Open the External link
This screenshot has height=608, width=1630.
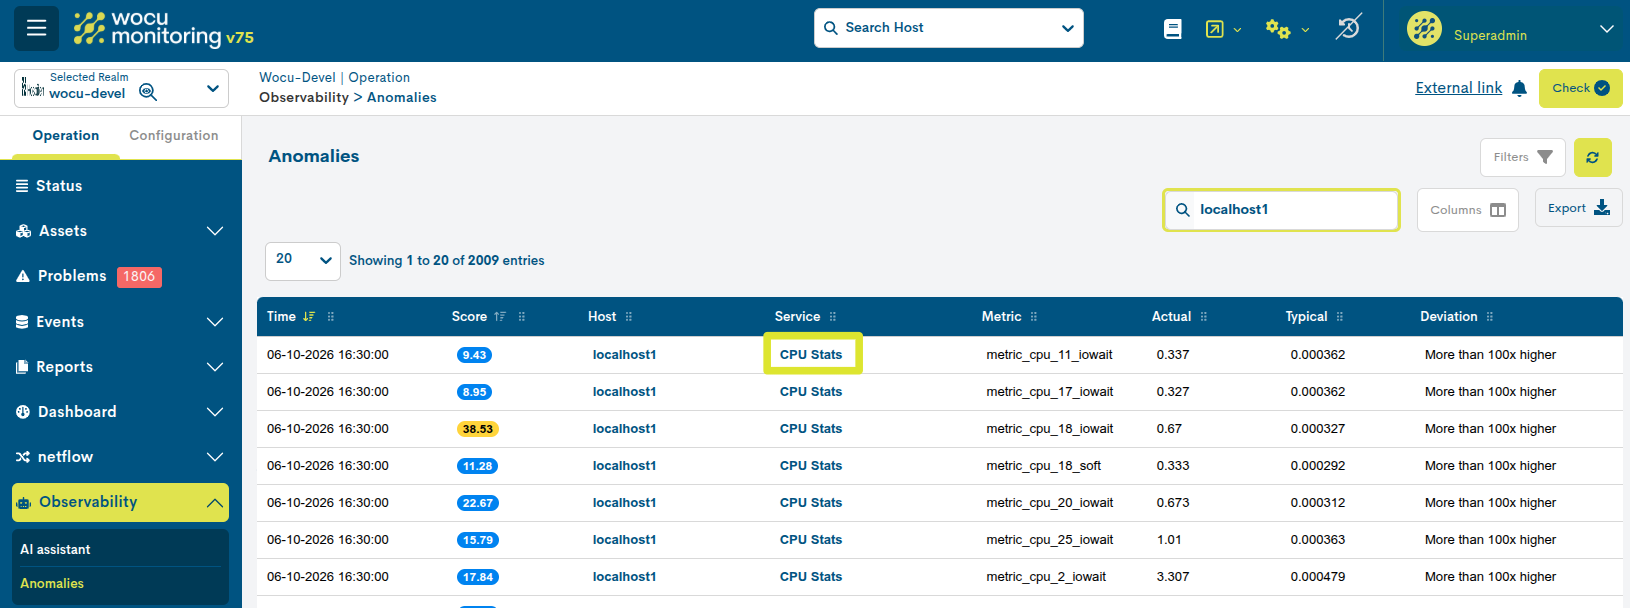coord(1459,88)
